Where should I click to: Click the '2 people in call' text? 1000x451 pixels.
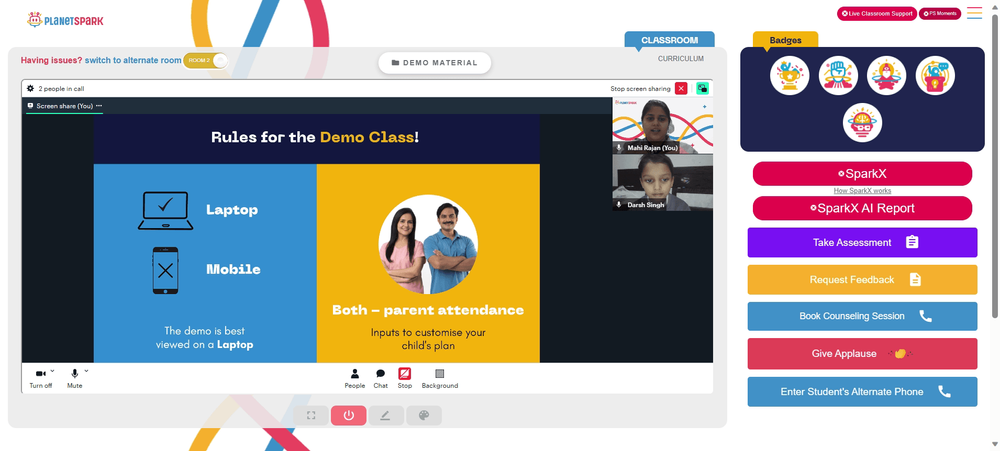(61, 89)
